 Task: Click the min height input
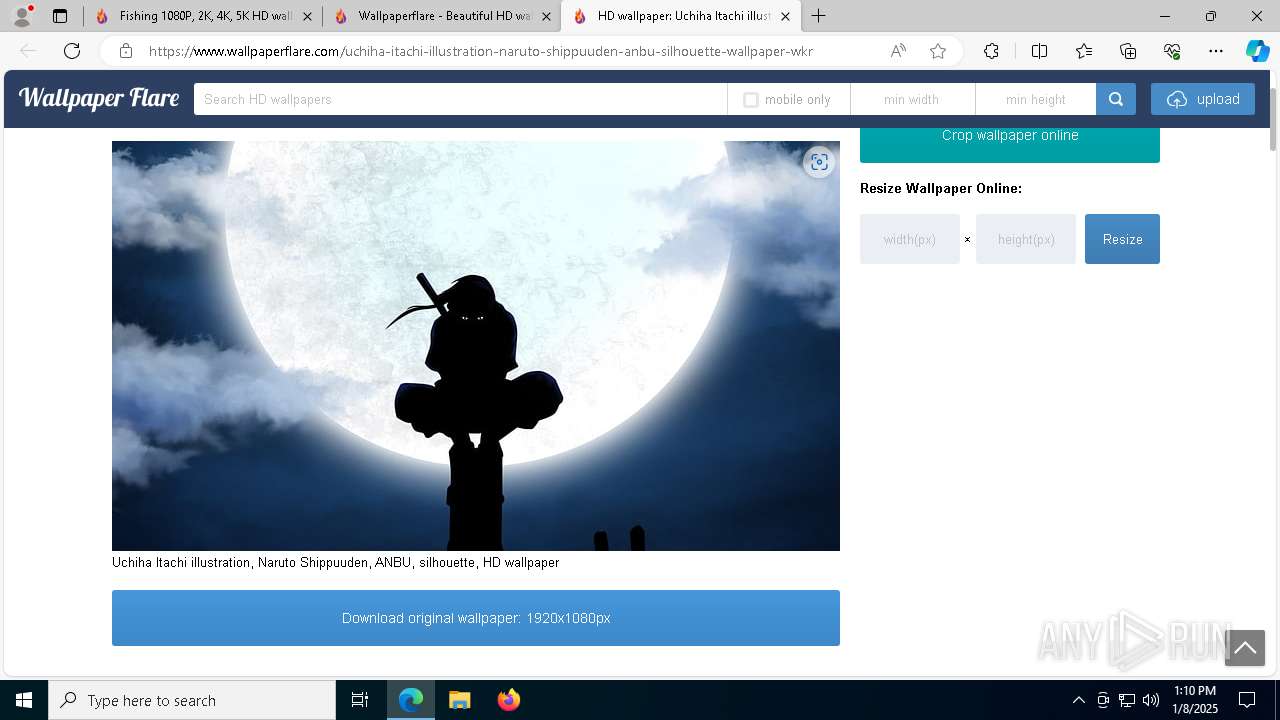pos(1035,99)
